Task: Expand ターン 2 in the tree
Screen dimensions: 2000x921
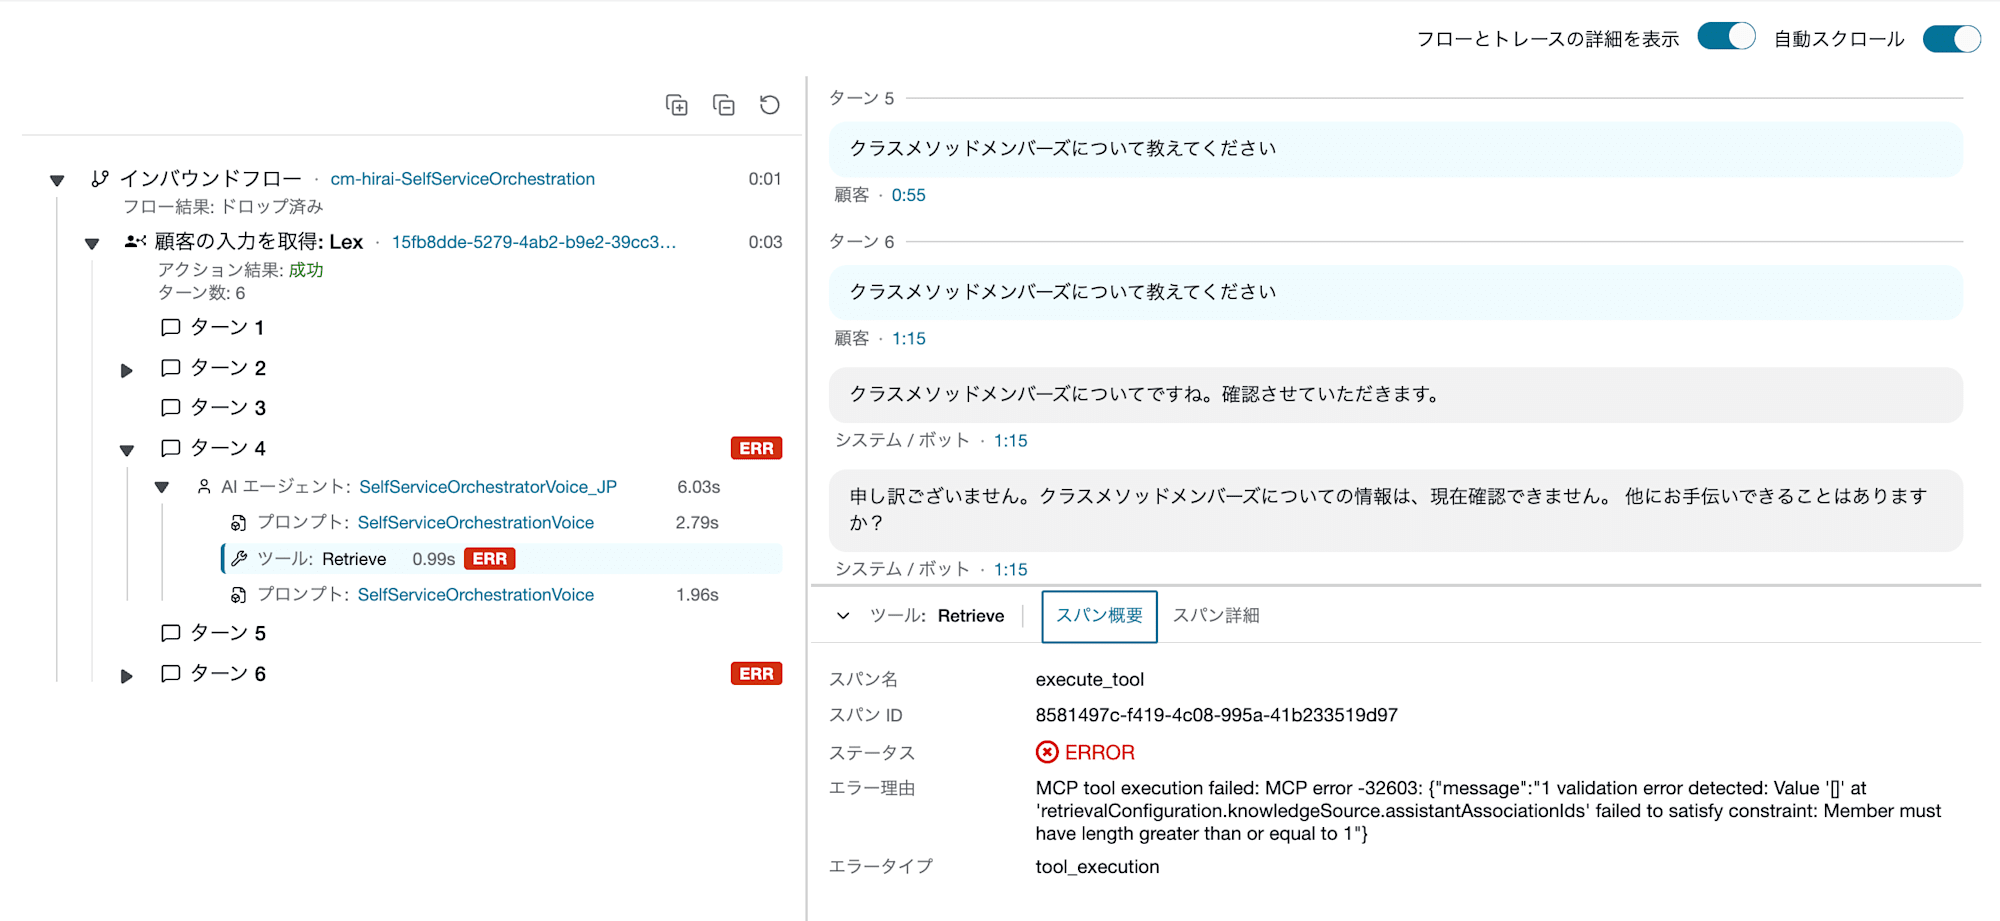Action: pos(127,371)
